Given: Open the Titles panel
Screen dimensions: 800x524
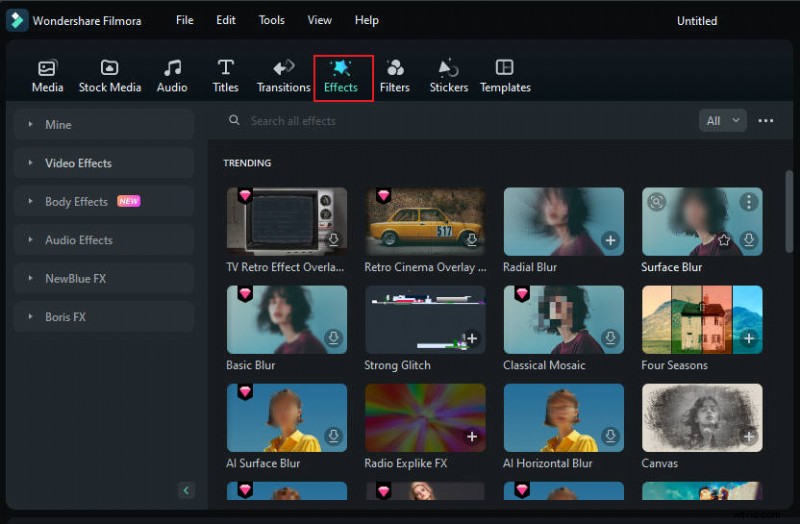Looking at the screenshot, I should pyautogui.click(x=226, y=76).
